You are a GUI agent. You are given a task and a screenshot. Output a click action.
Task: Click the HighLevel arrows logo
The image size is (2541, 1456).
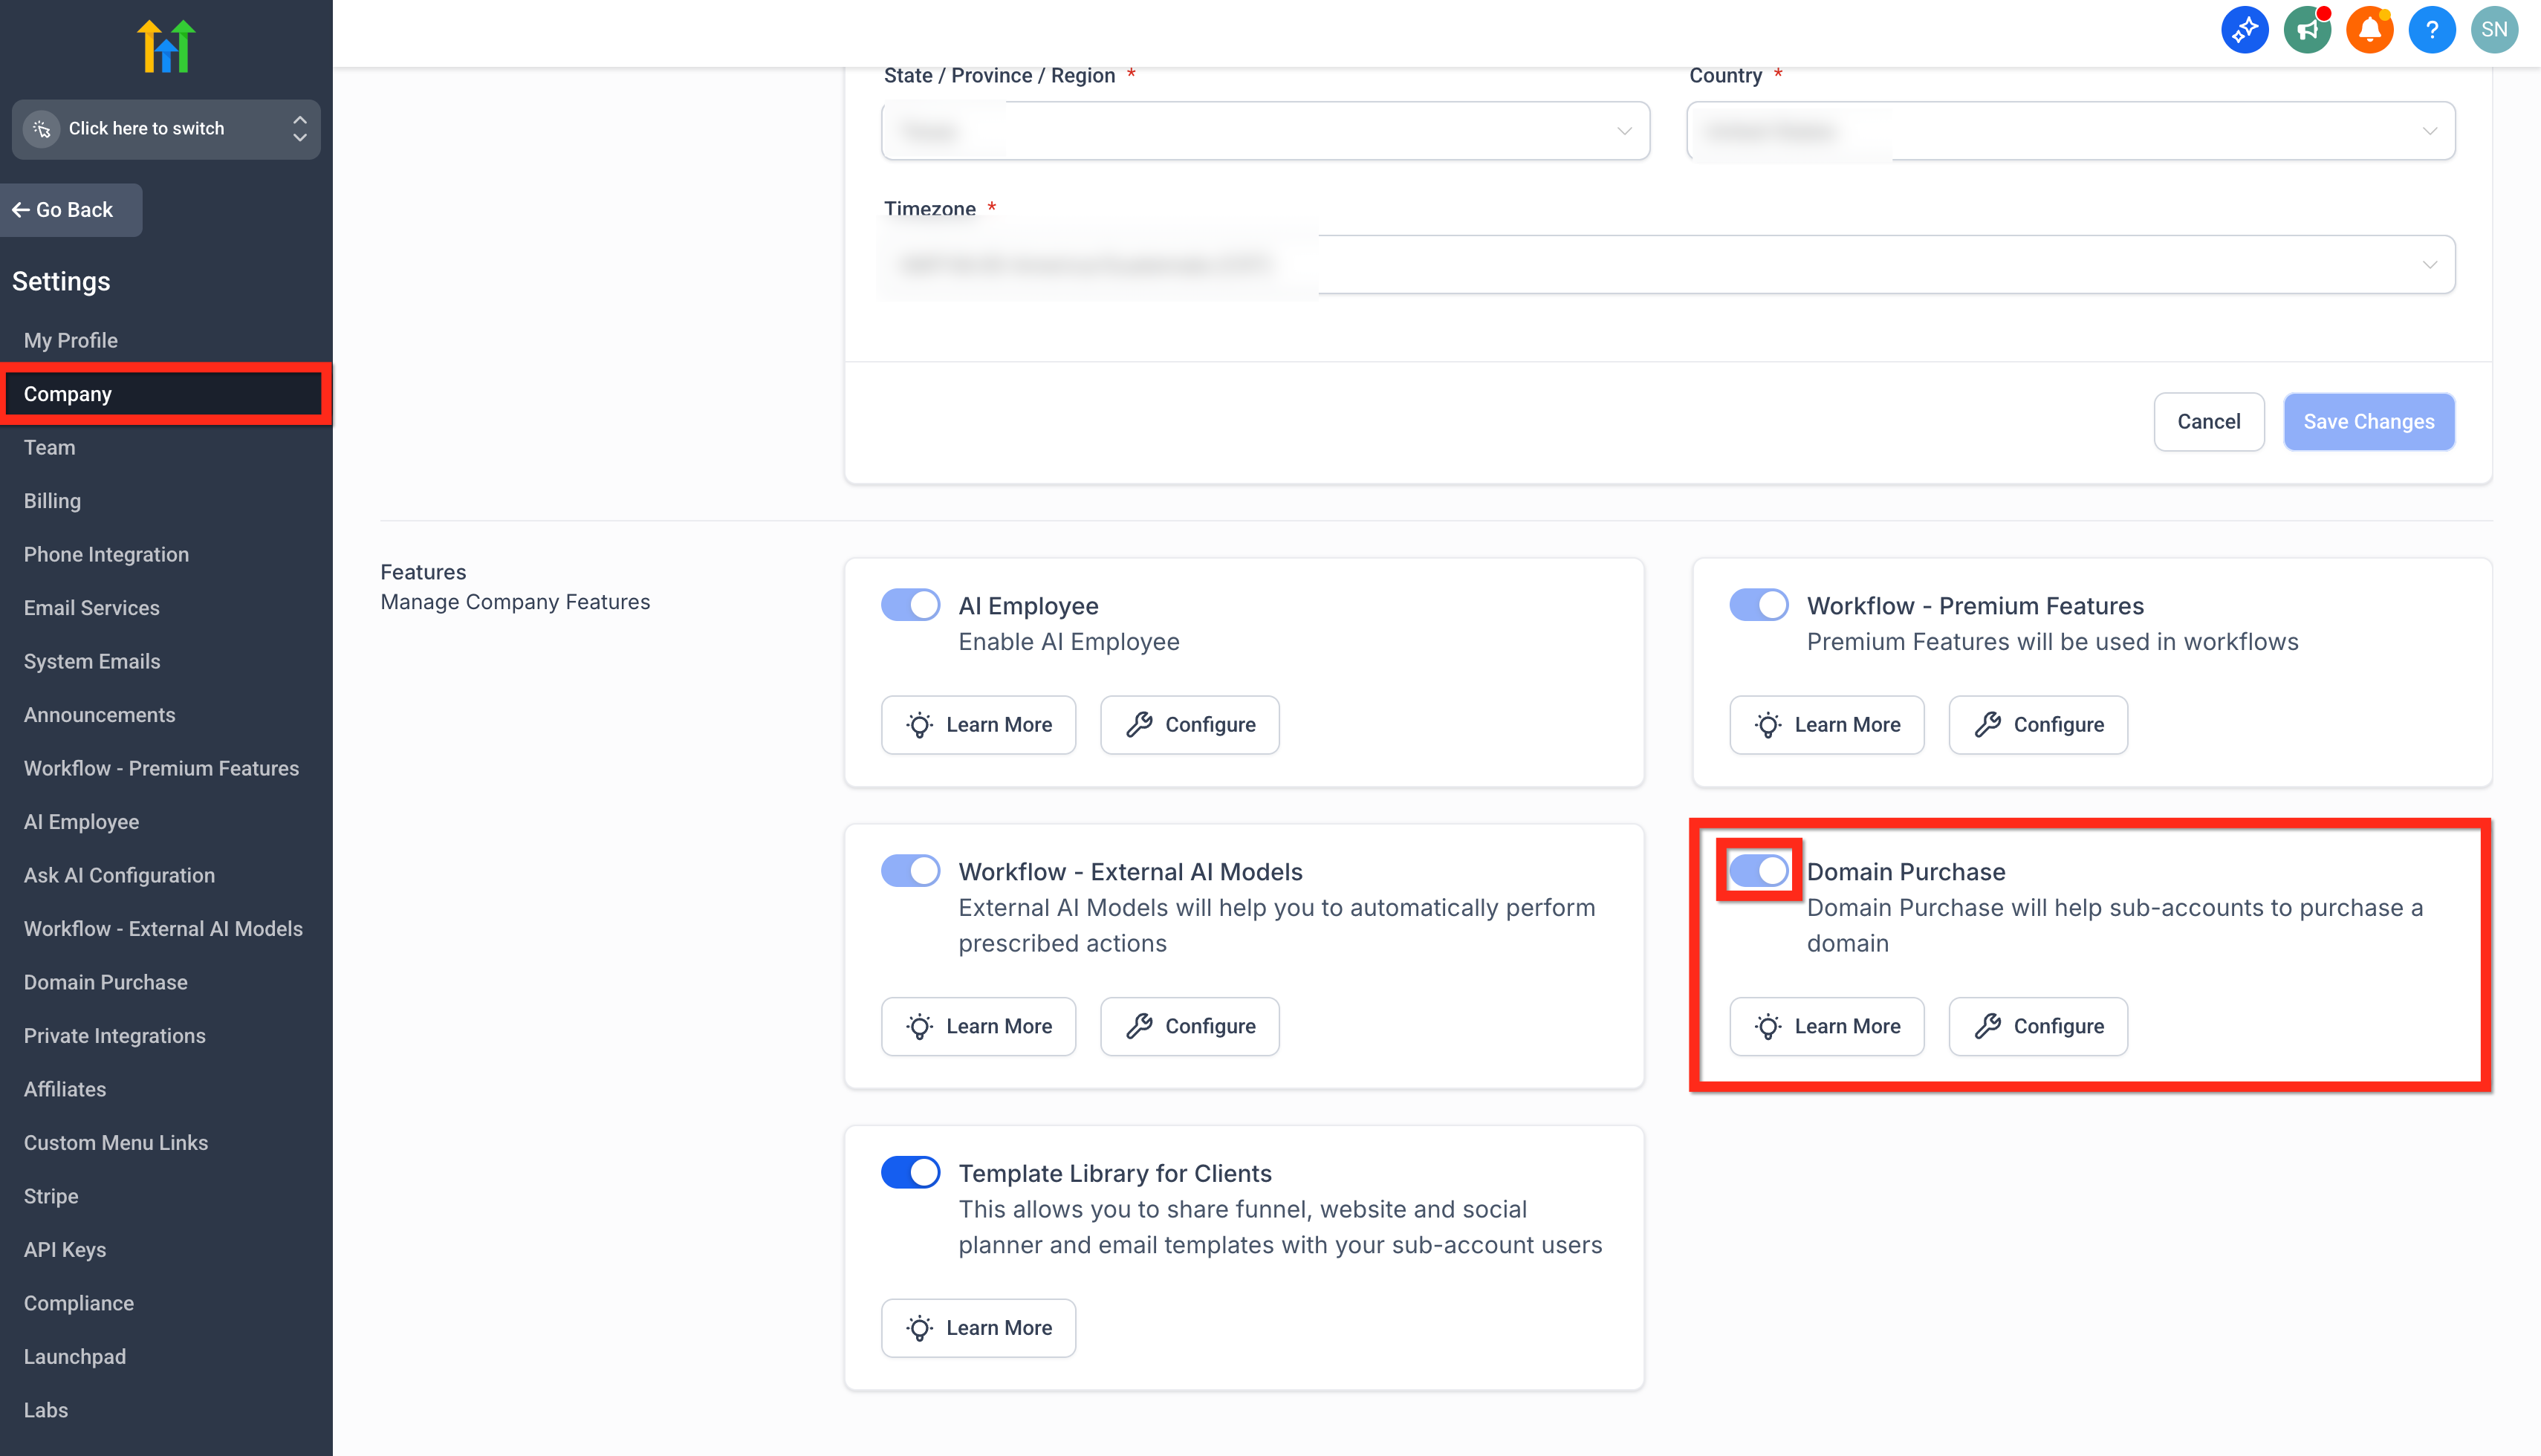166,46
